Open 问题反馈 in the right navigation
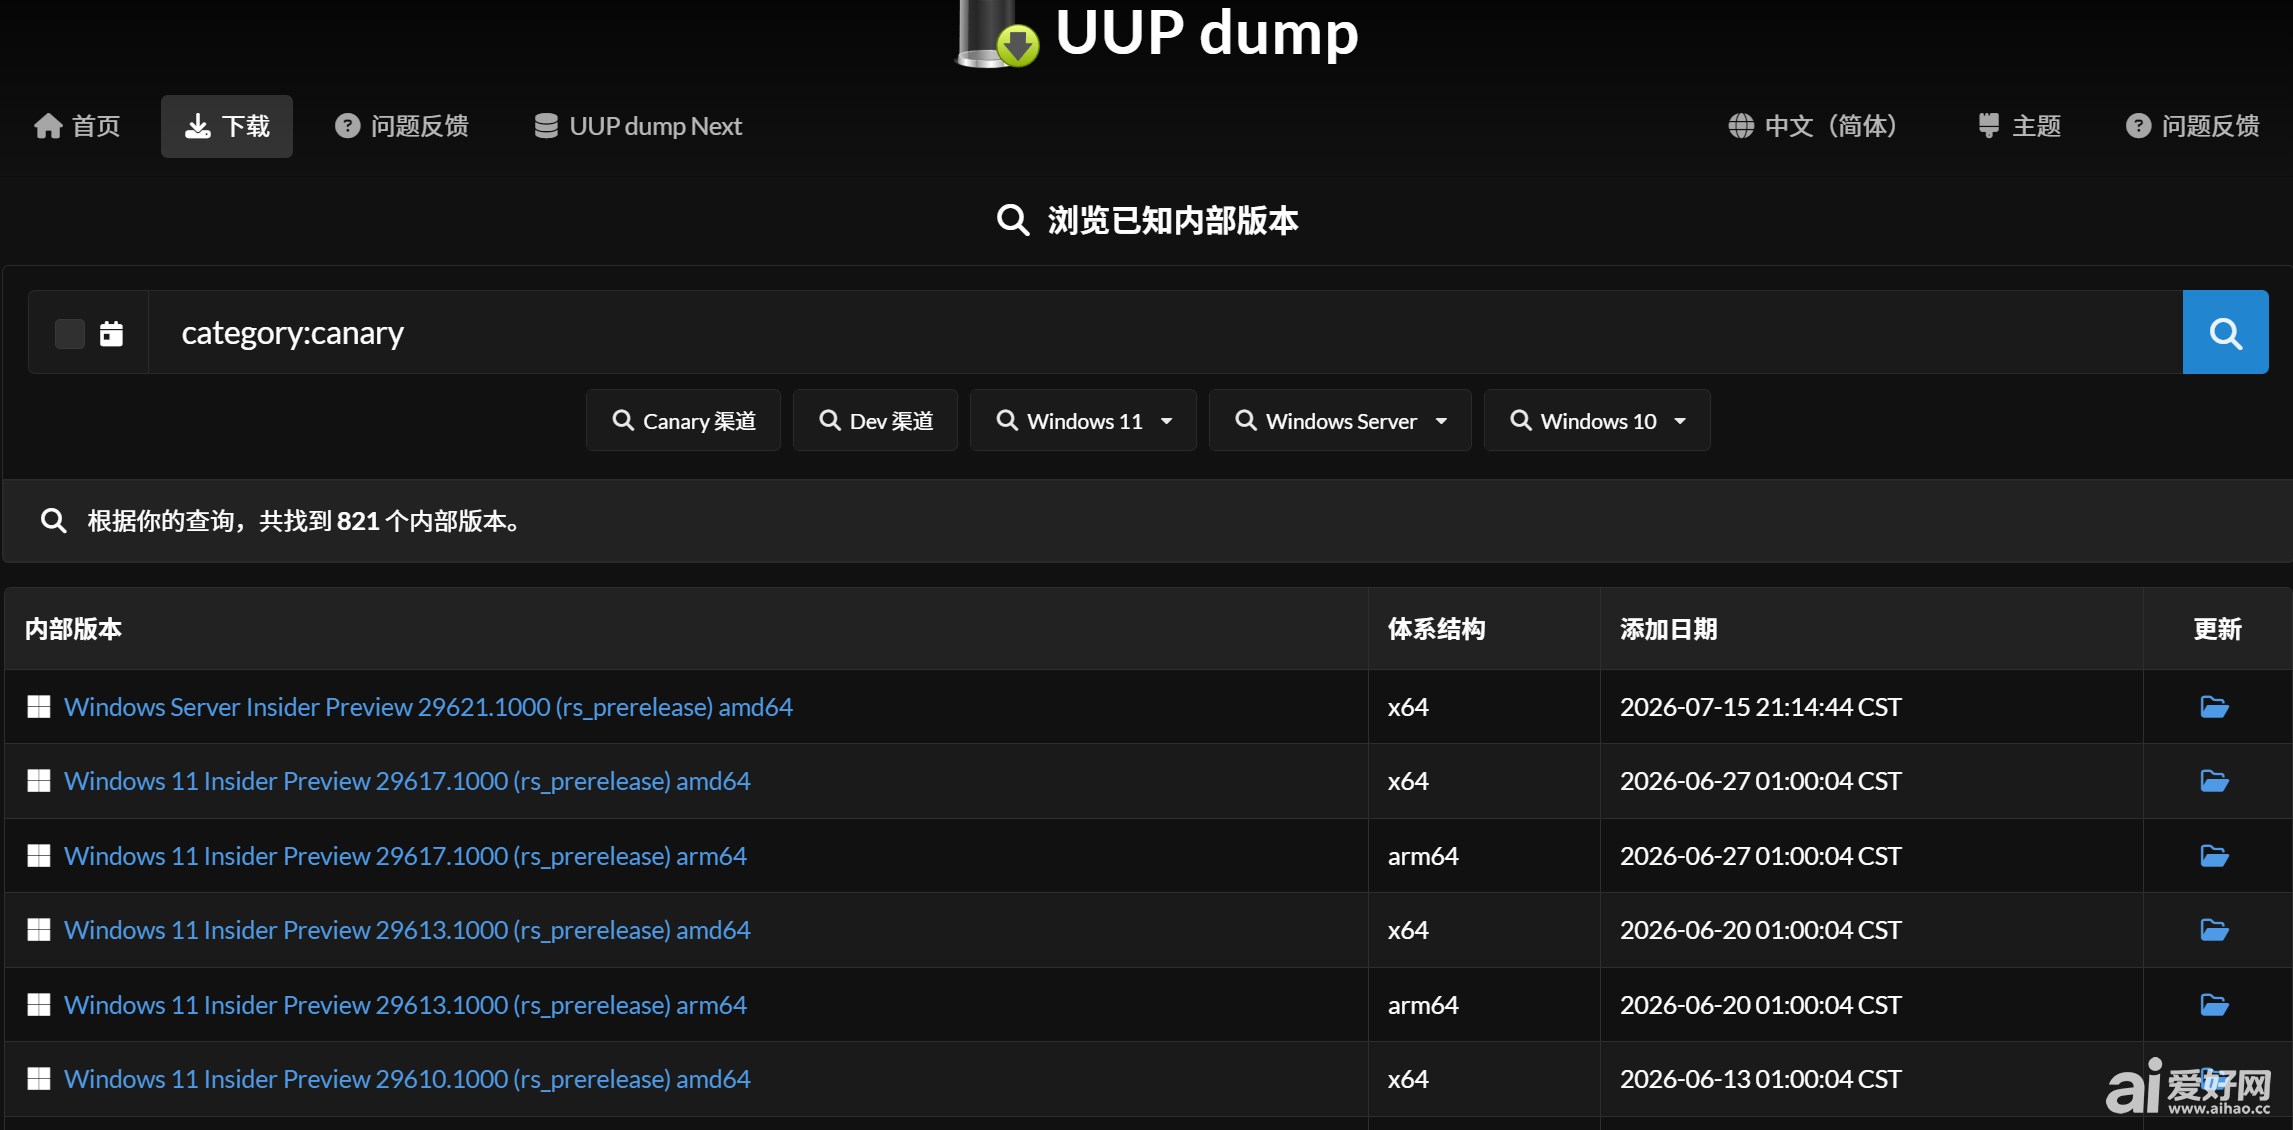 pos(2192,126)
